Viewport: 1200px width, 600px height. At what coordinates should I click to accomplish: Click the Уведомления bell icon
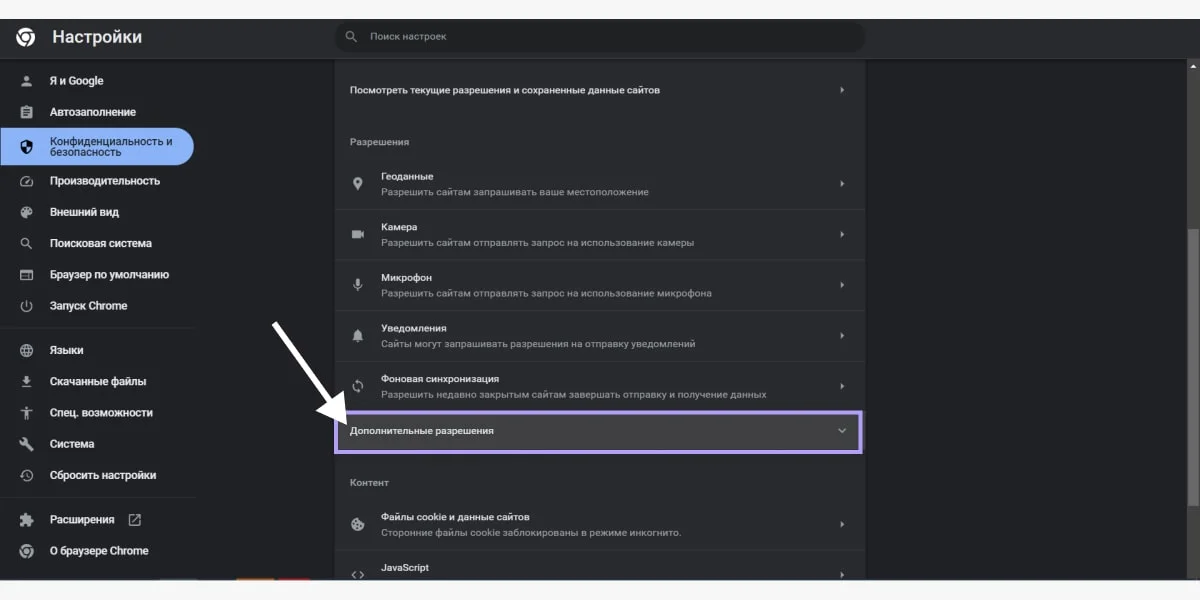pyautogui.click(x=357, y=335)
